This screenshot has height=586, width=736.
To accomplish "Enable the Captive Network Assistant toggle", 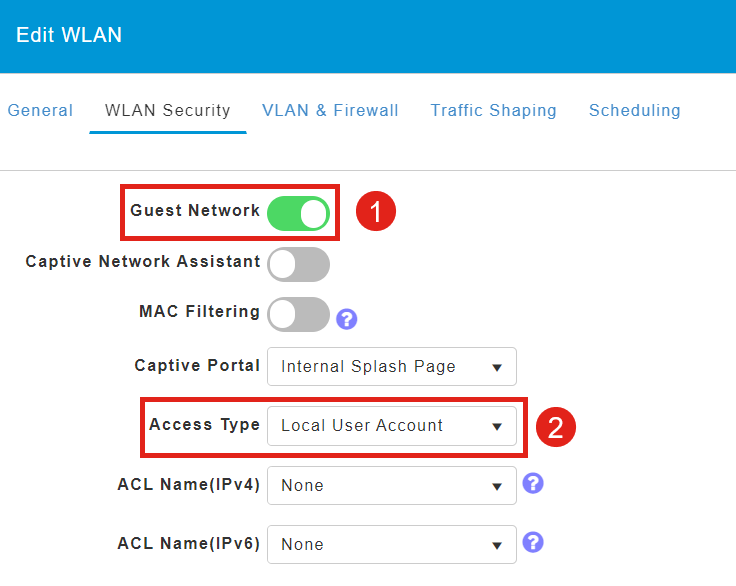I will pos(299,264).
